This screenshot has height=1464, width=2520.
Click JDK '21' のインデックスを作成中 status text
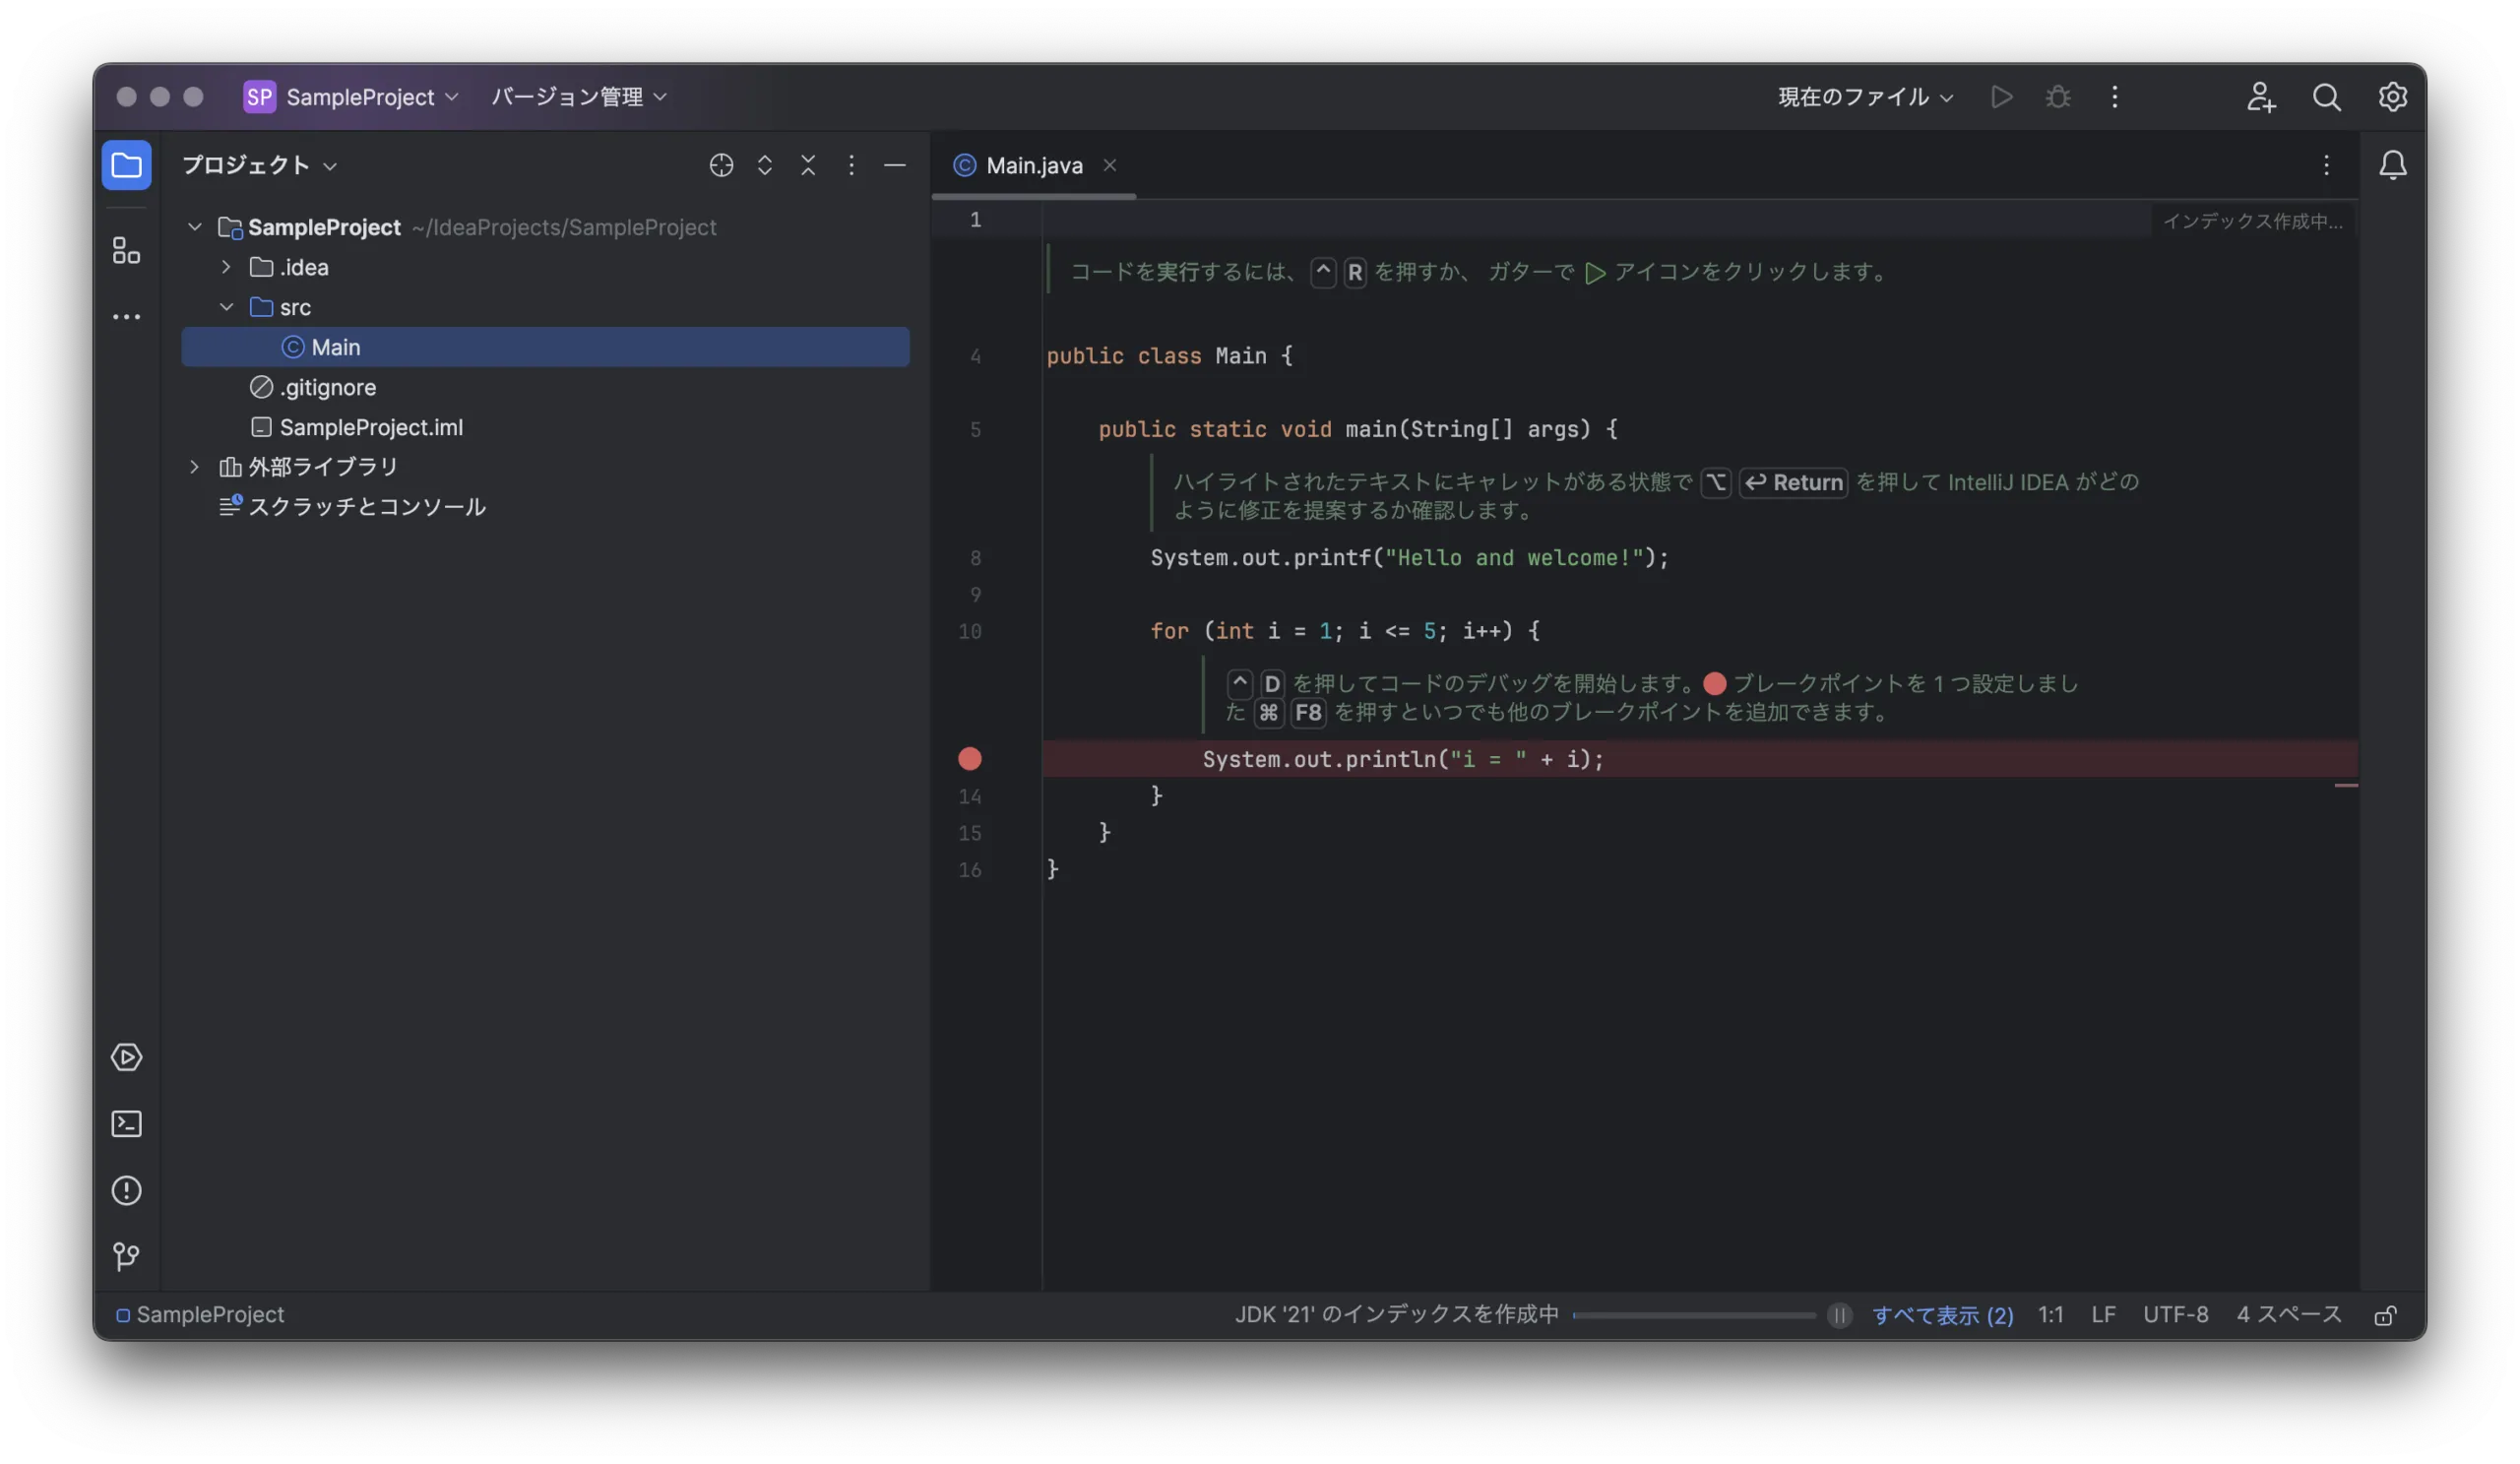click(1397, 1315)
